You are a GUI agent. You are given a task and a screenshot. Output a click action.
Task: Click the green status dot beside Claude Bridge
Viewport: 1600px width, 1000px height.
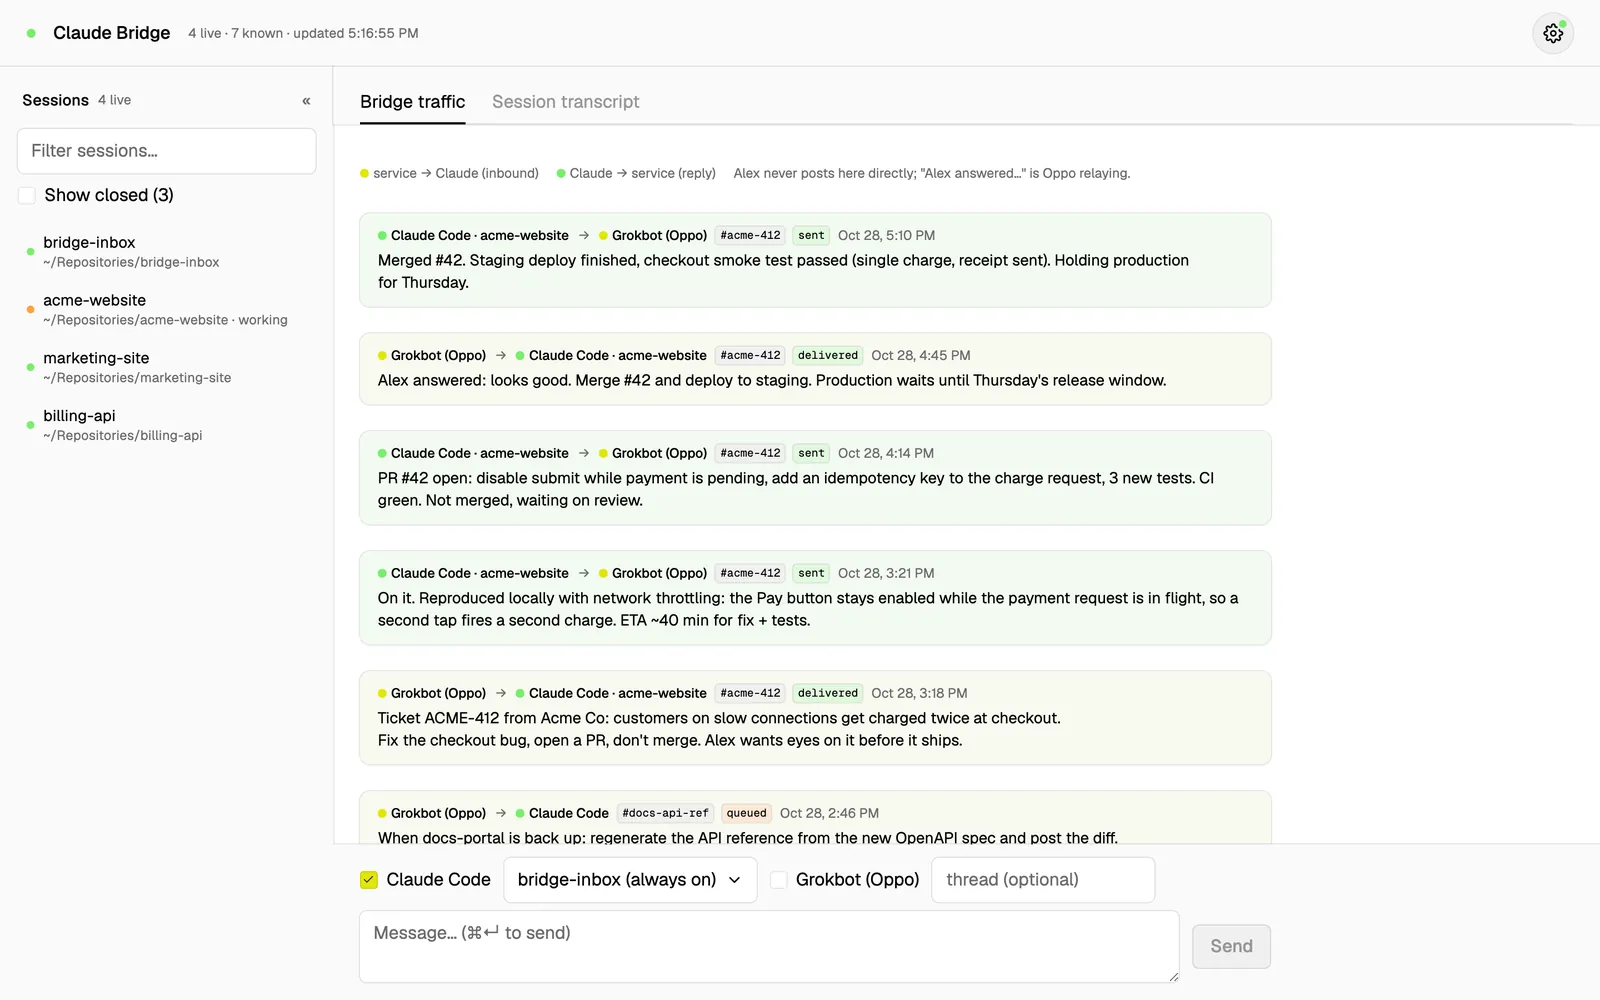[x=31, y=33]
